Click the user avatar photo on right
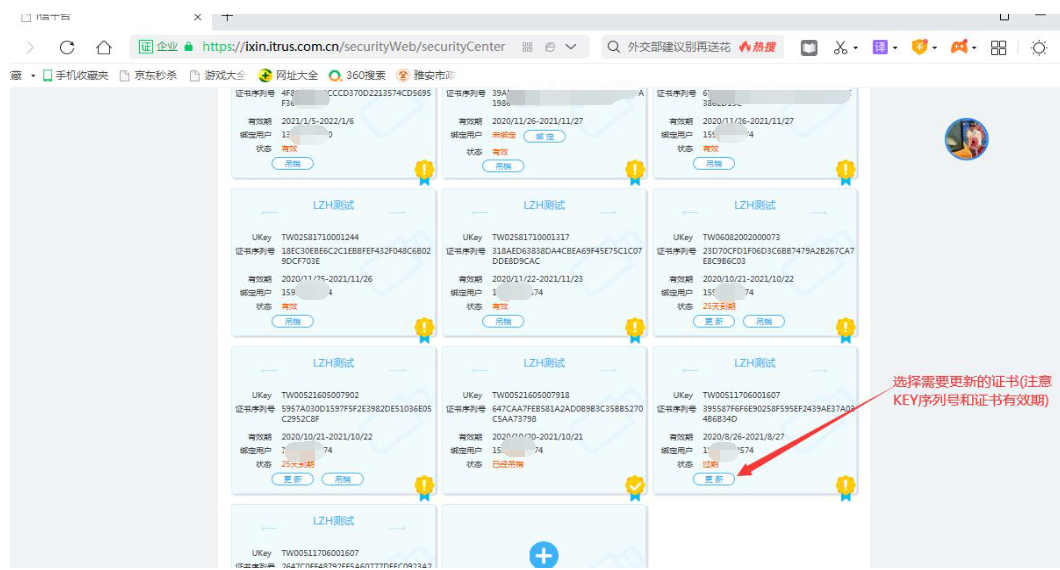 click(x=966, y=139)
